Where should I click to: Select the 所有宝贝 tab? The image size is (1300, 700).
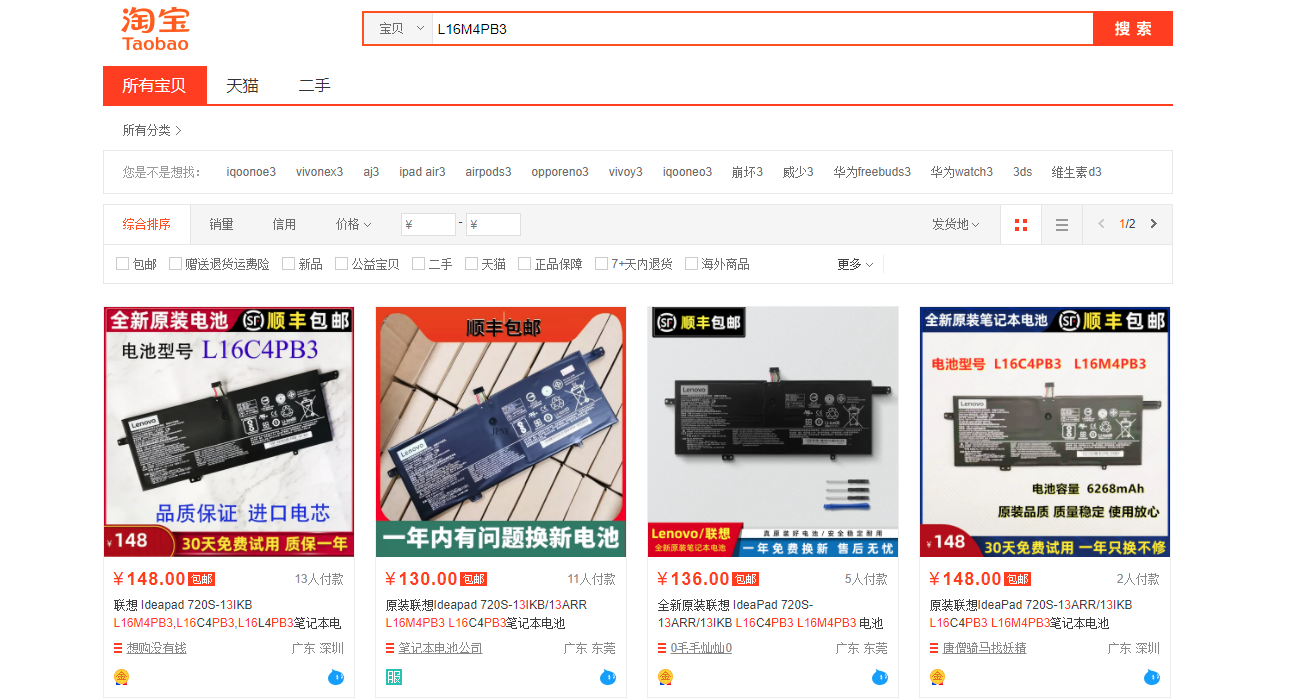pos(155,85)
